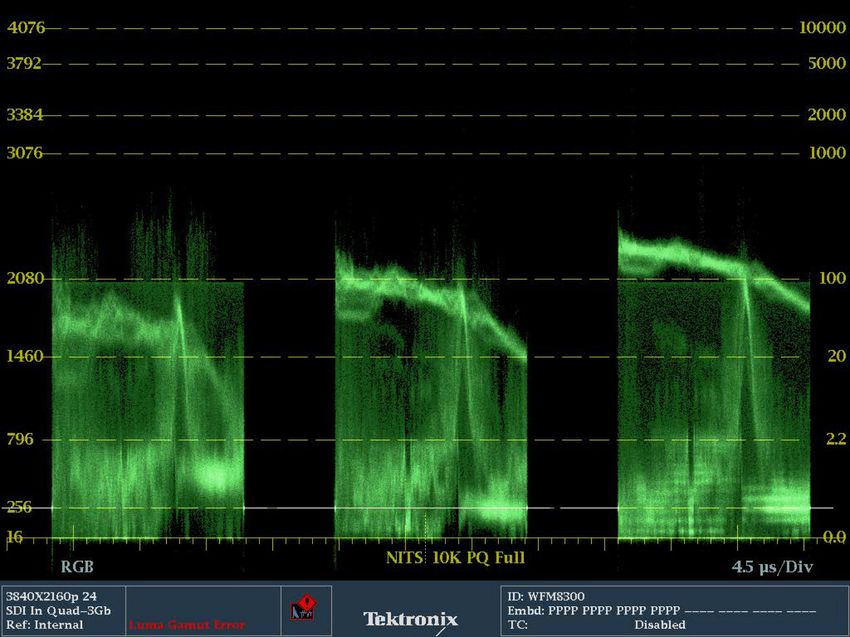This screenshot has width=850, height=637.
Task: Click the 1000 nits scale label
Action: pos(827,152)
